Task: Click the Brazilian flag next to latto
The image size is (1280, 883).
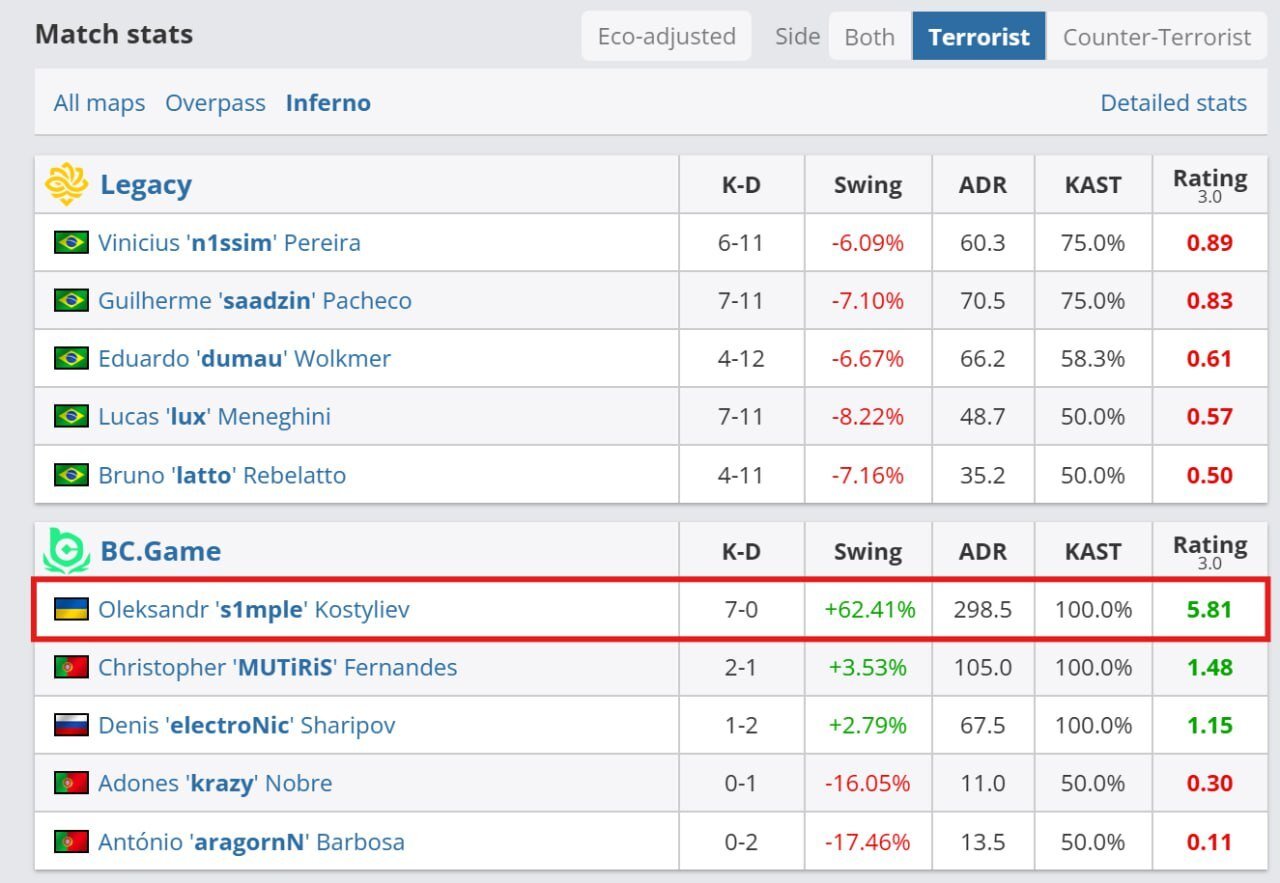Action: 71,474
